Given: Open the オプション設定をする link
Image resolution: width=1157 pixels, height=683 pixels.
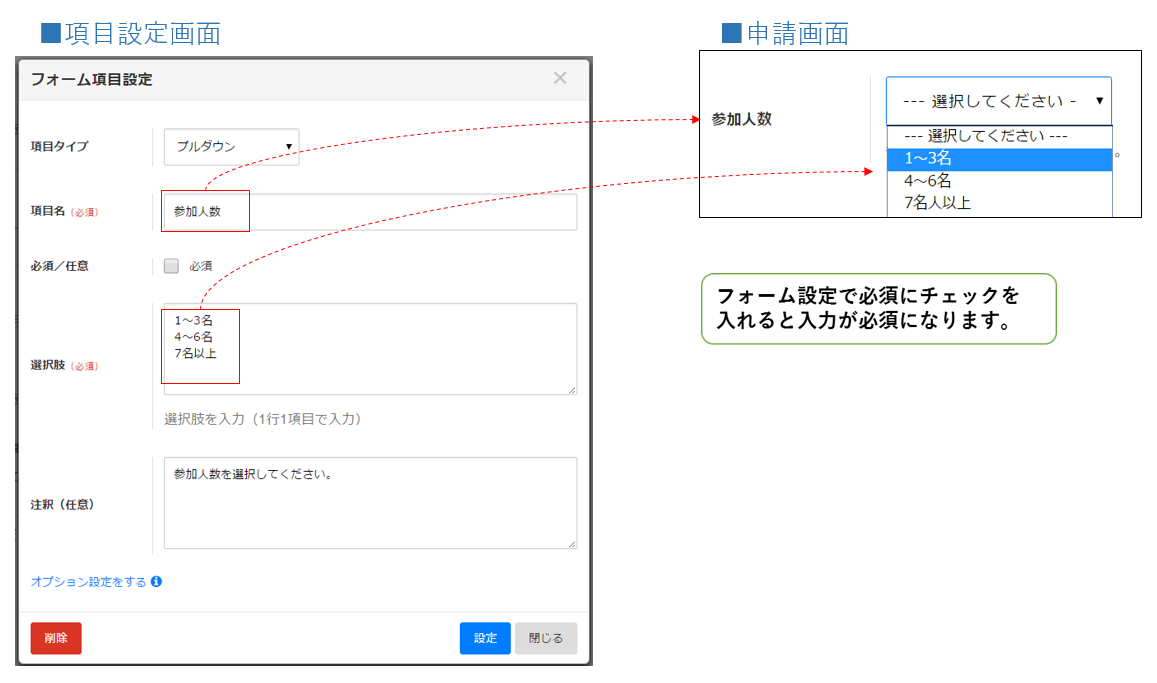Looking at the screenshot, I should coord(88,581).
